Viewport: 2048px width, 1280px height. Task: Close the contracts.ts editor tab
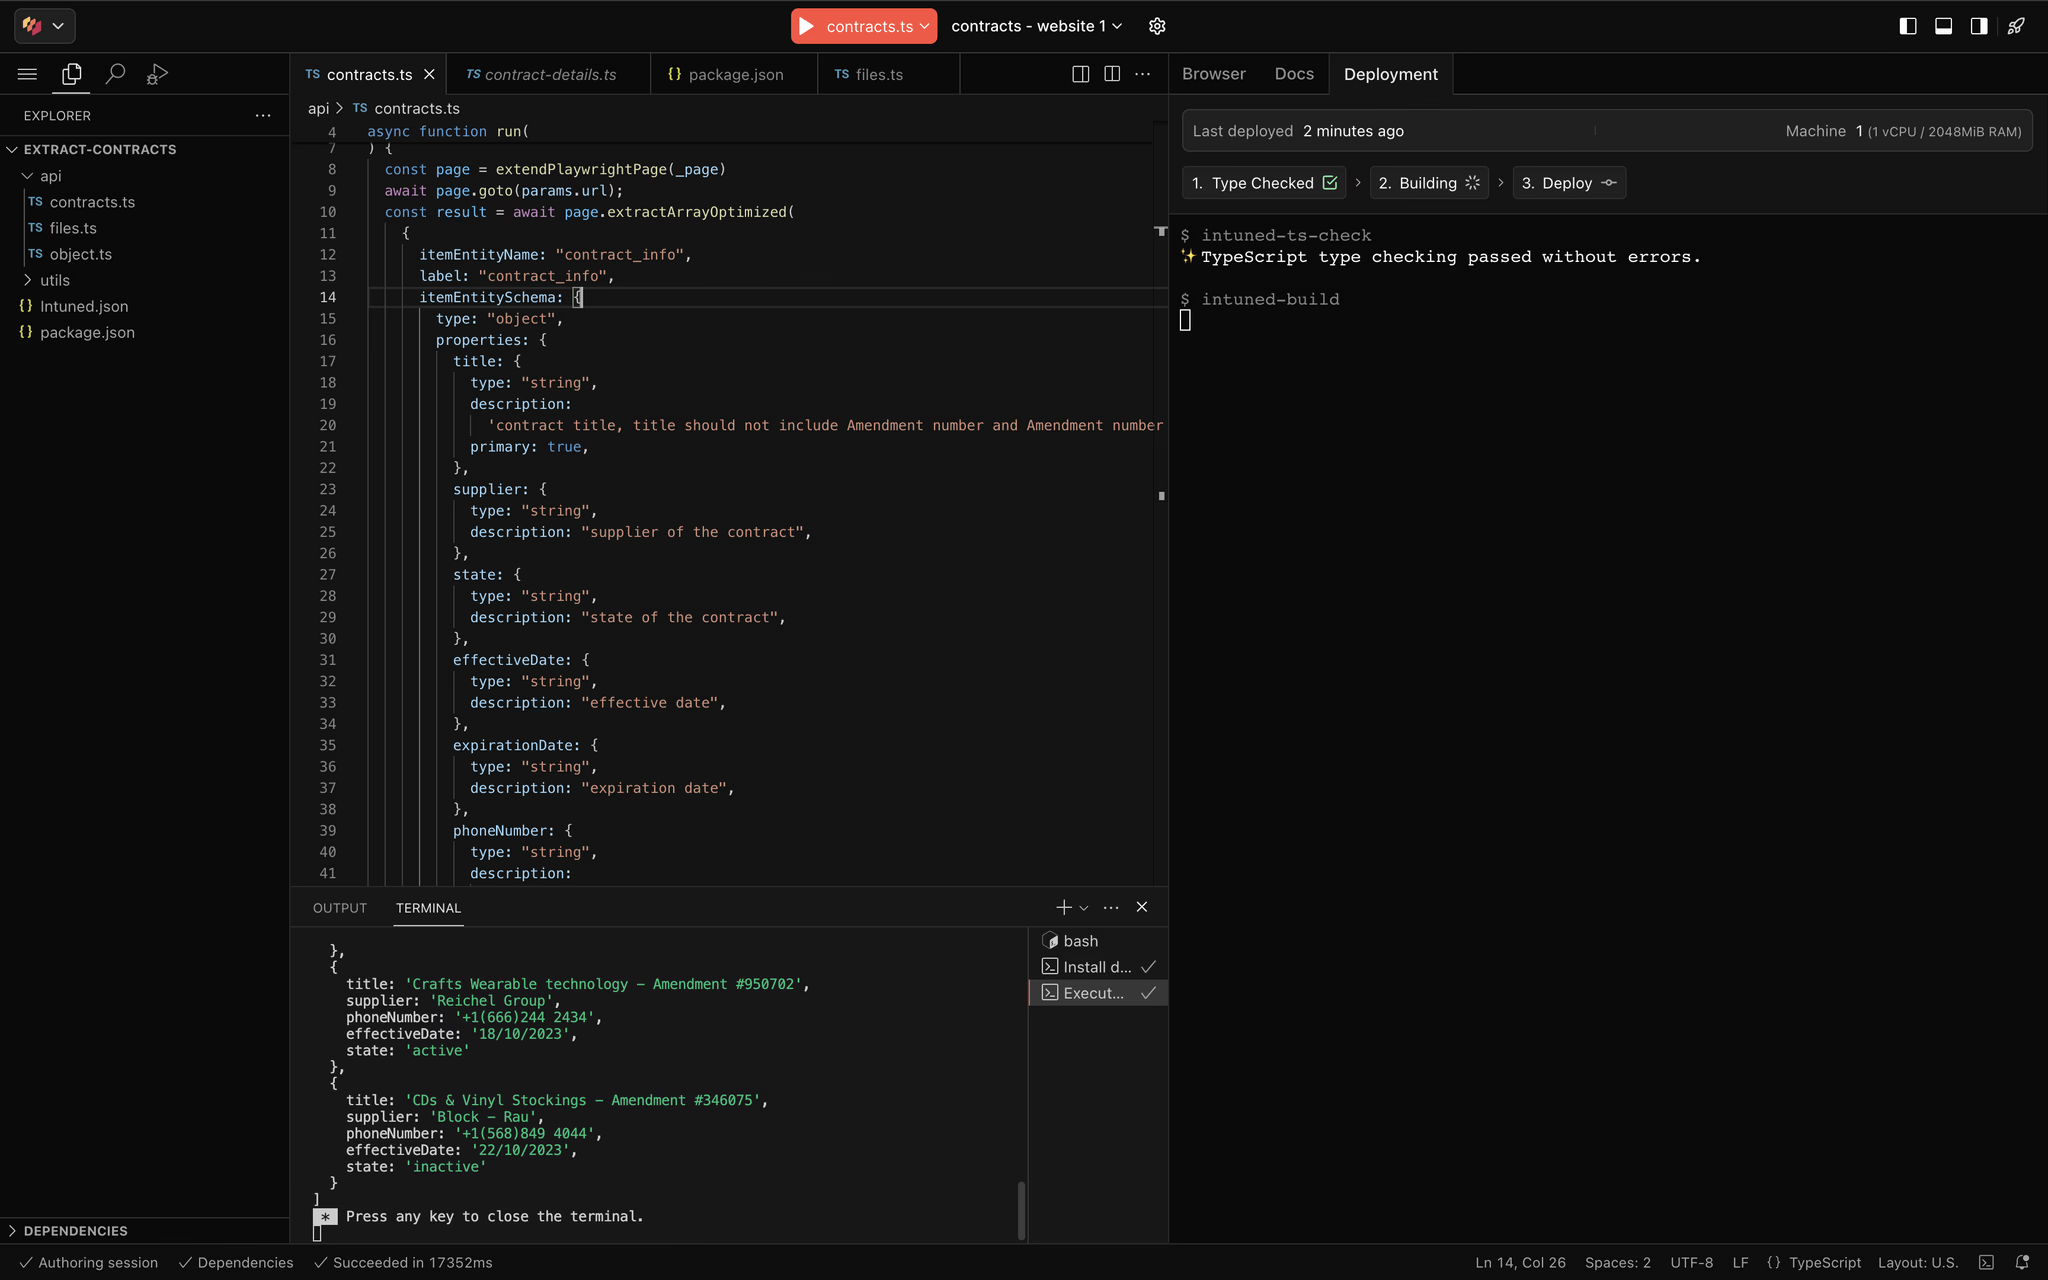pos(429,74)
